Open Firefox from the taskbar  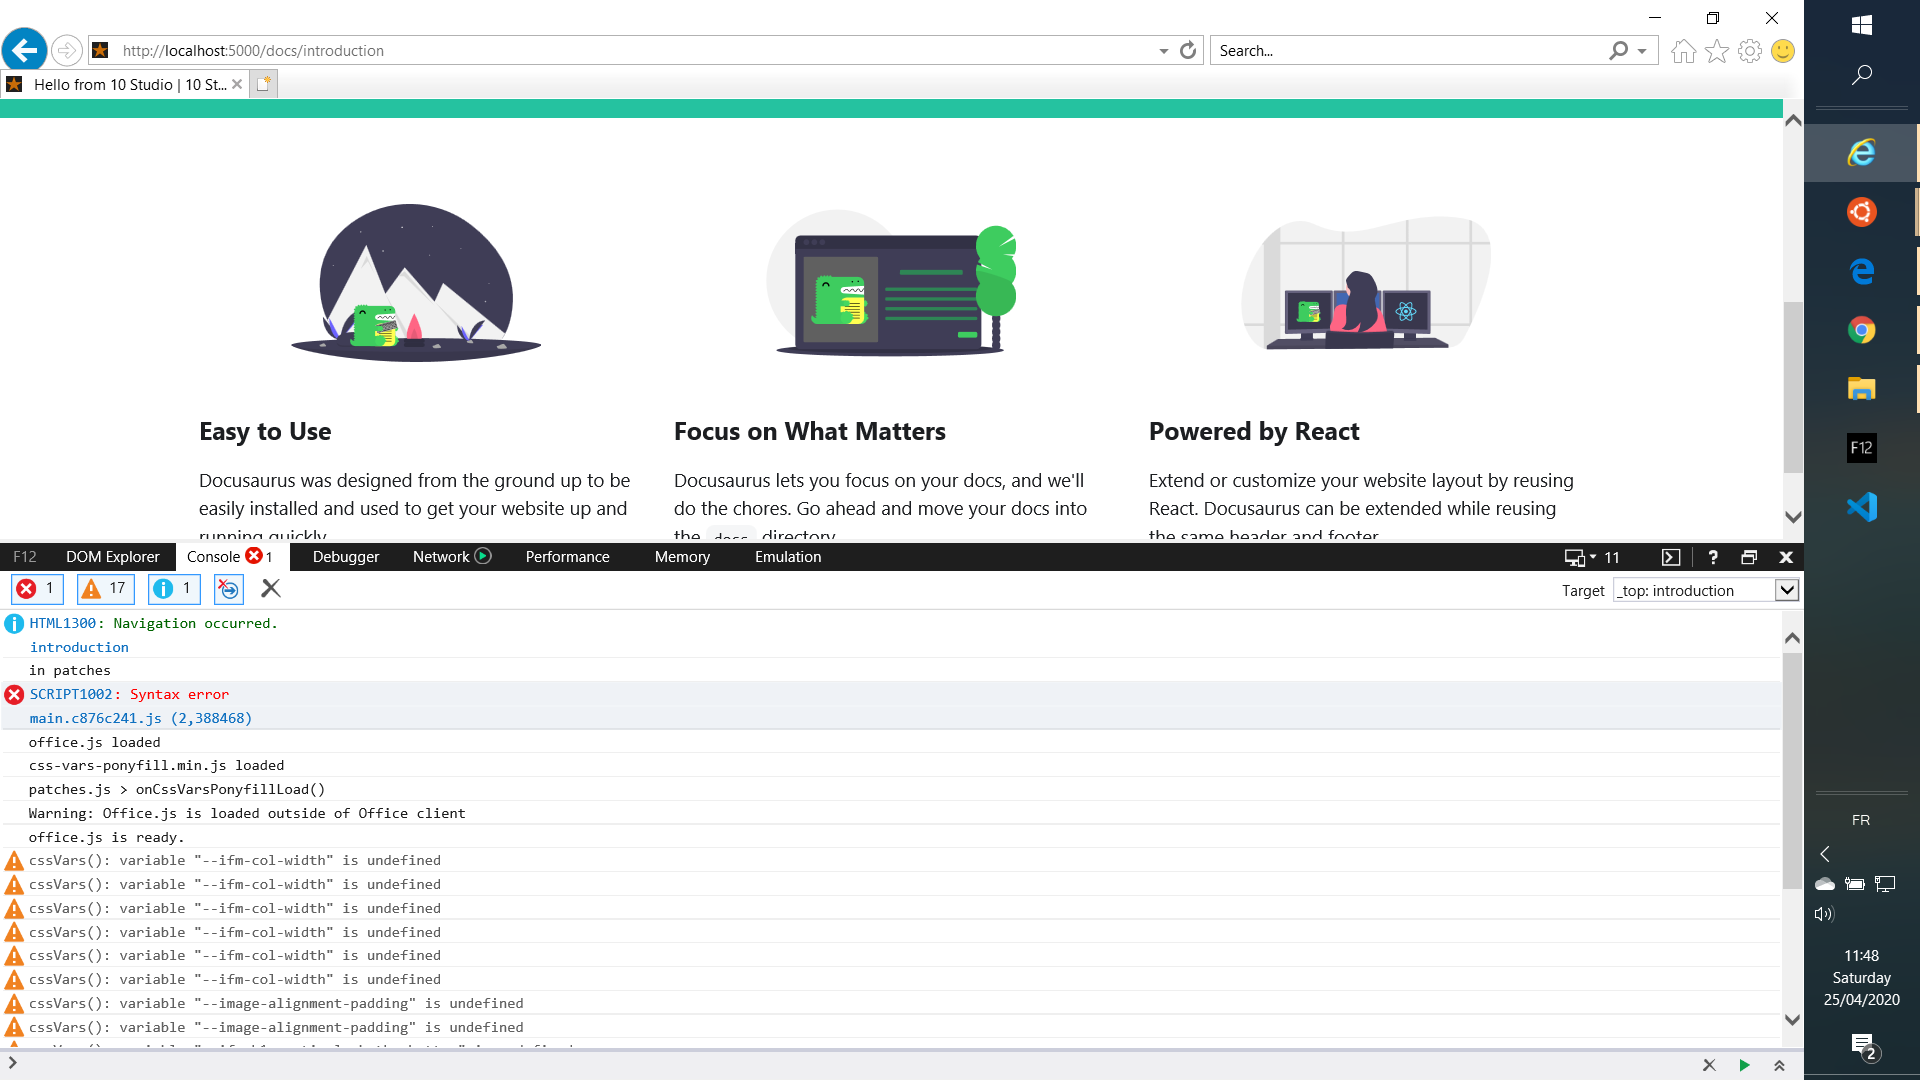[x=1861, y=211]
